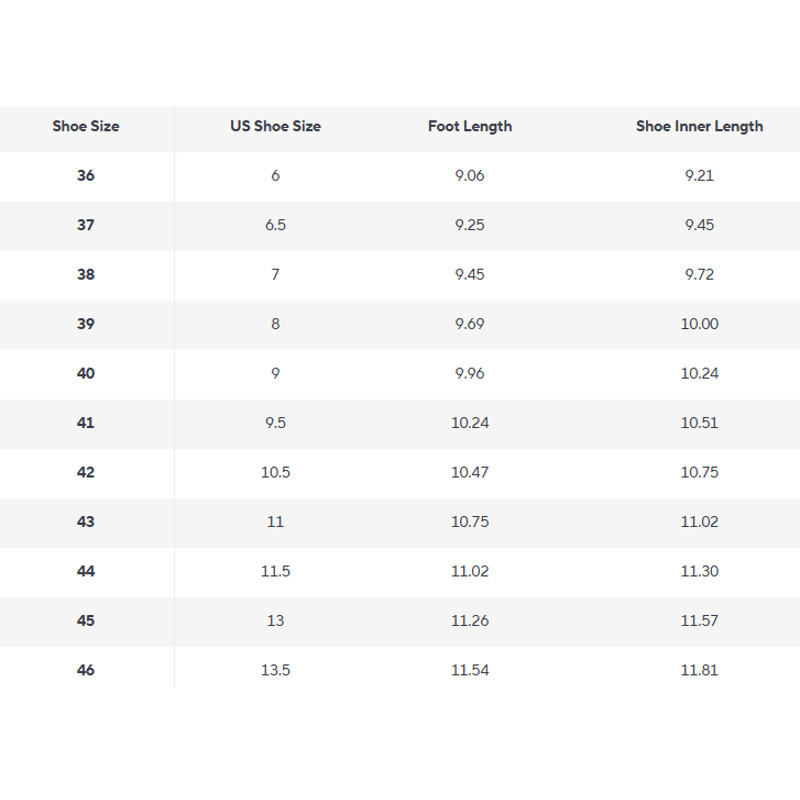The width and height of the screenshot is (800, 800).
Task: Select shoe size 41 cell
Action: click(x=86, y=423)
